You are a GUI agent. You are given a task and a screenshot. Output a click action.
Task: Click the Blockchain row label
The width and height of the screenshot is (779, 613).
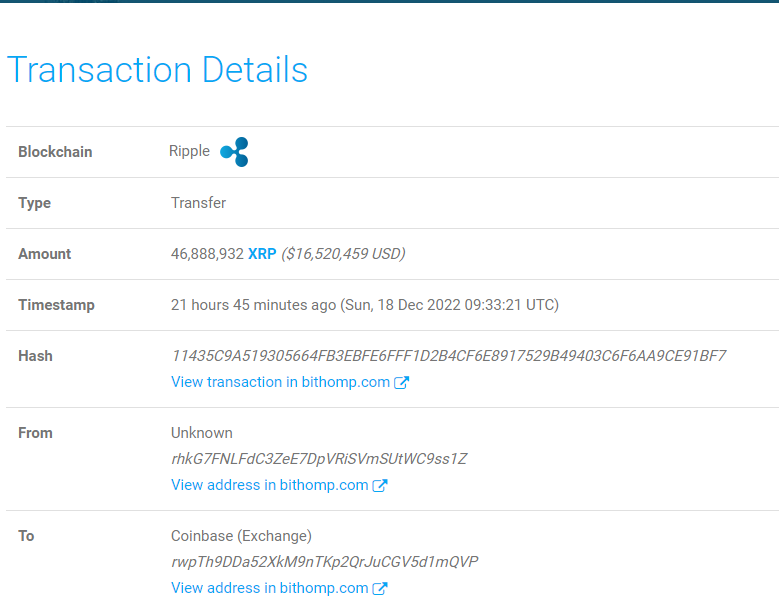[x=55, y=152]
